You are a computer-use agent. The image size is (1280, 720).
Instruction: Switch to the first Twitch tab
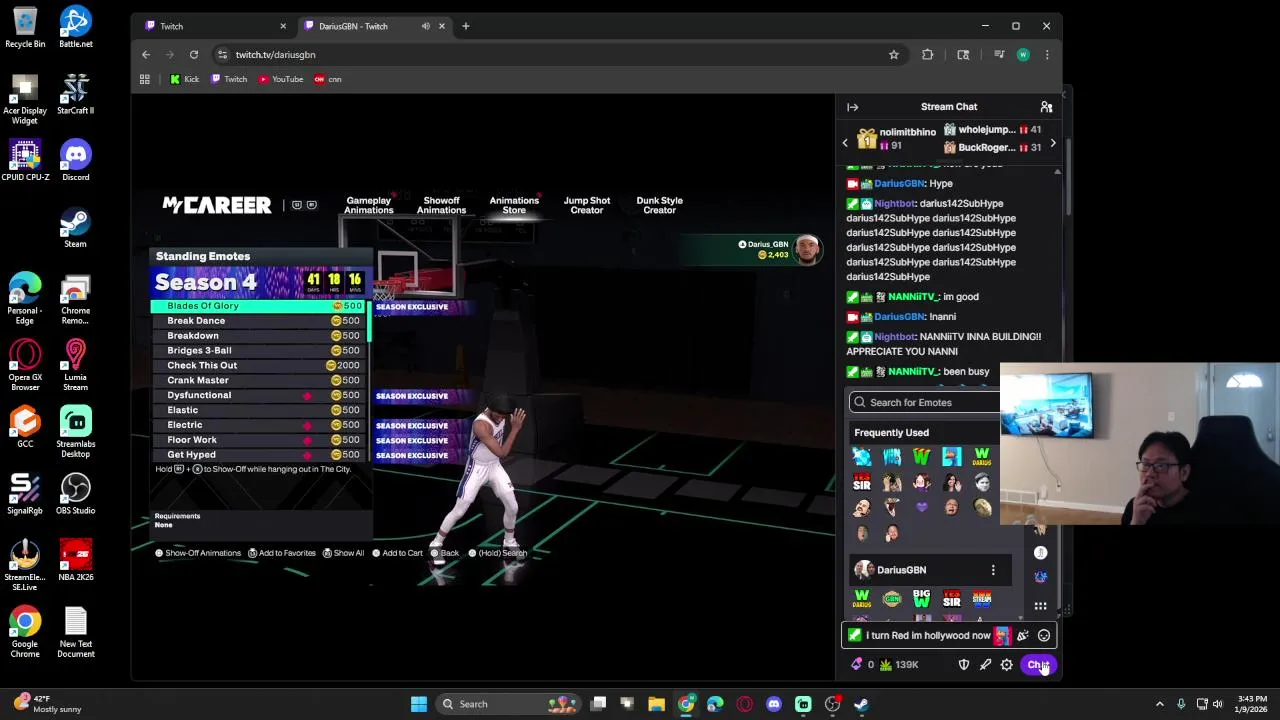[215, 26]
